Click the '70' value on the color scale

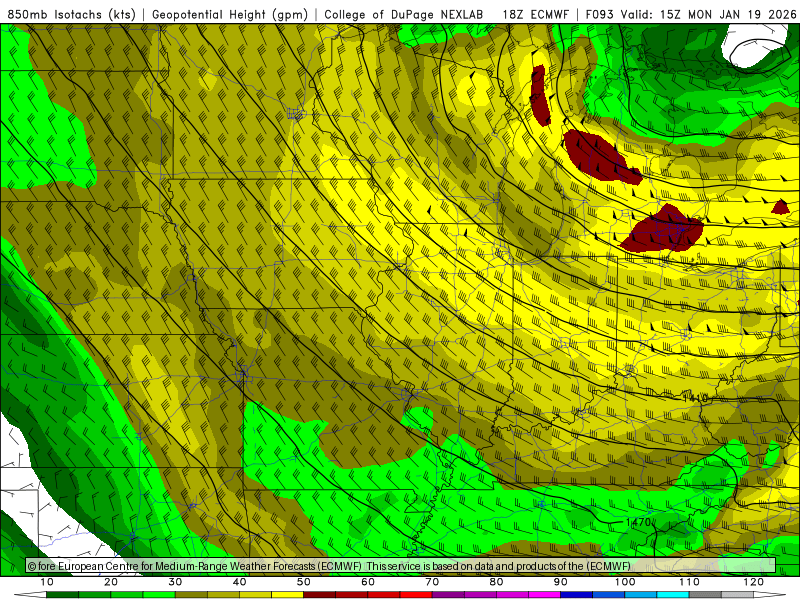432,582
